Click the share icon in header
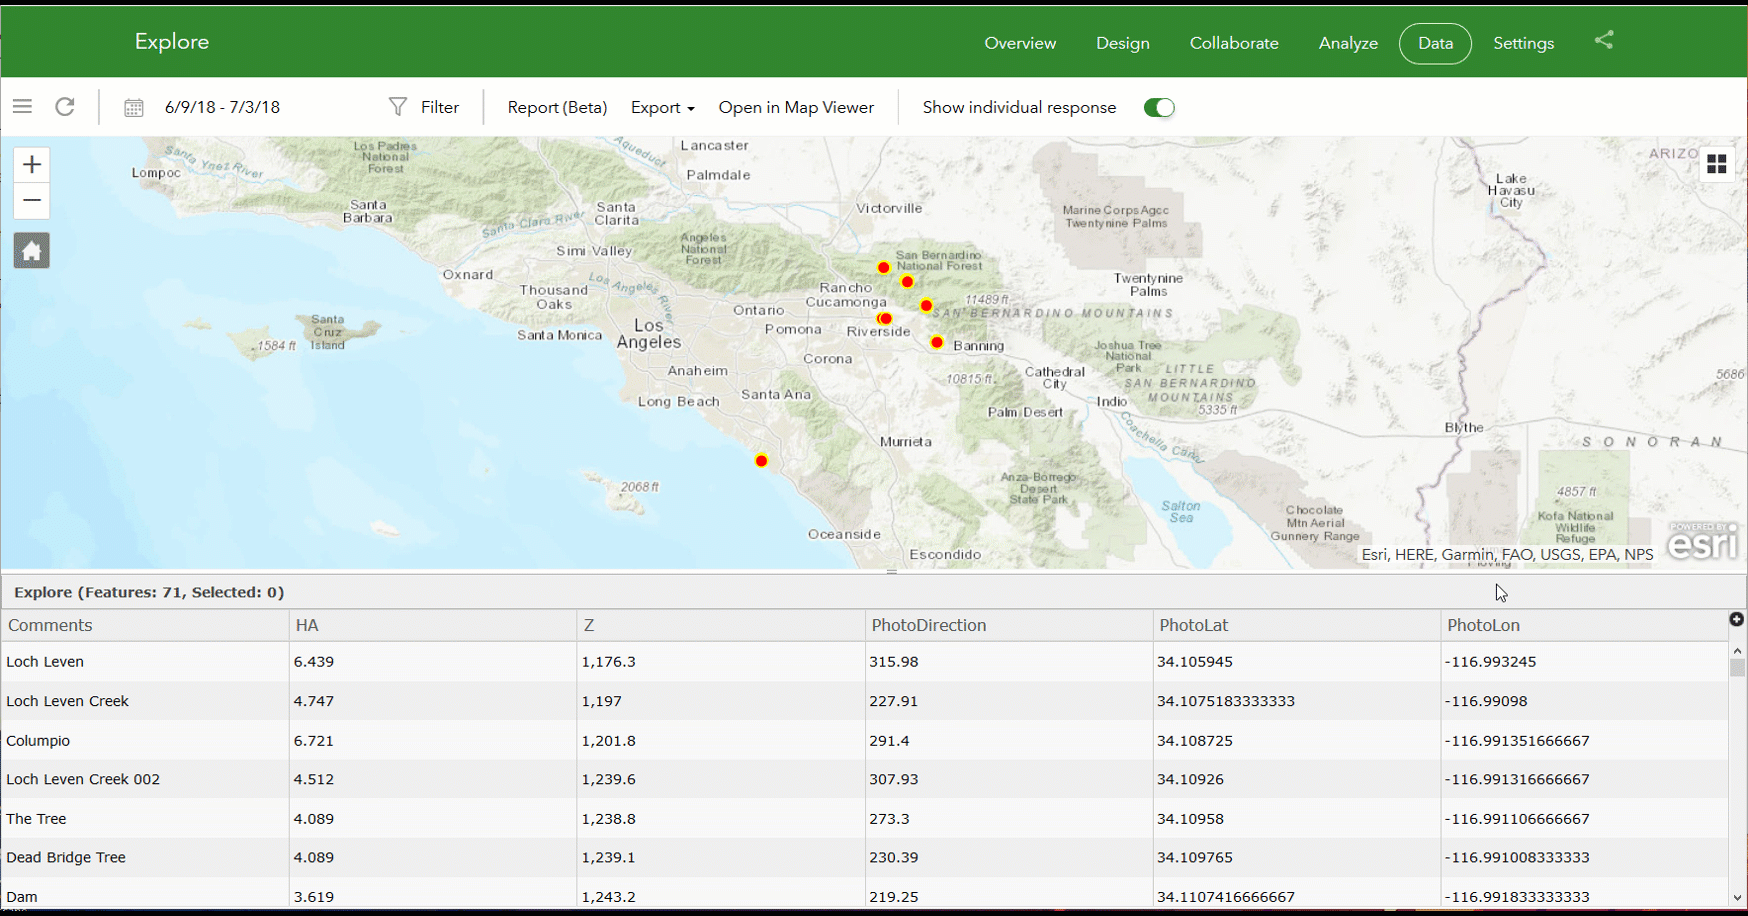The height and width of the screenshot is (916, 1748). coord(1604,41)
